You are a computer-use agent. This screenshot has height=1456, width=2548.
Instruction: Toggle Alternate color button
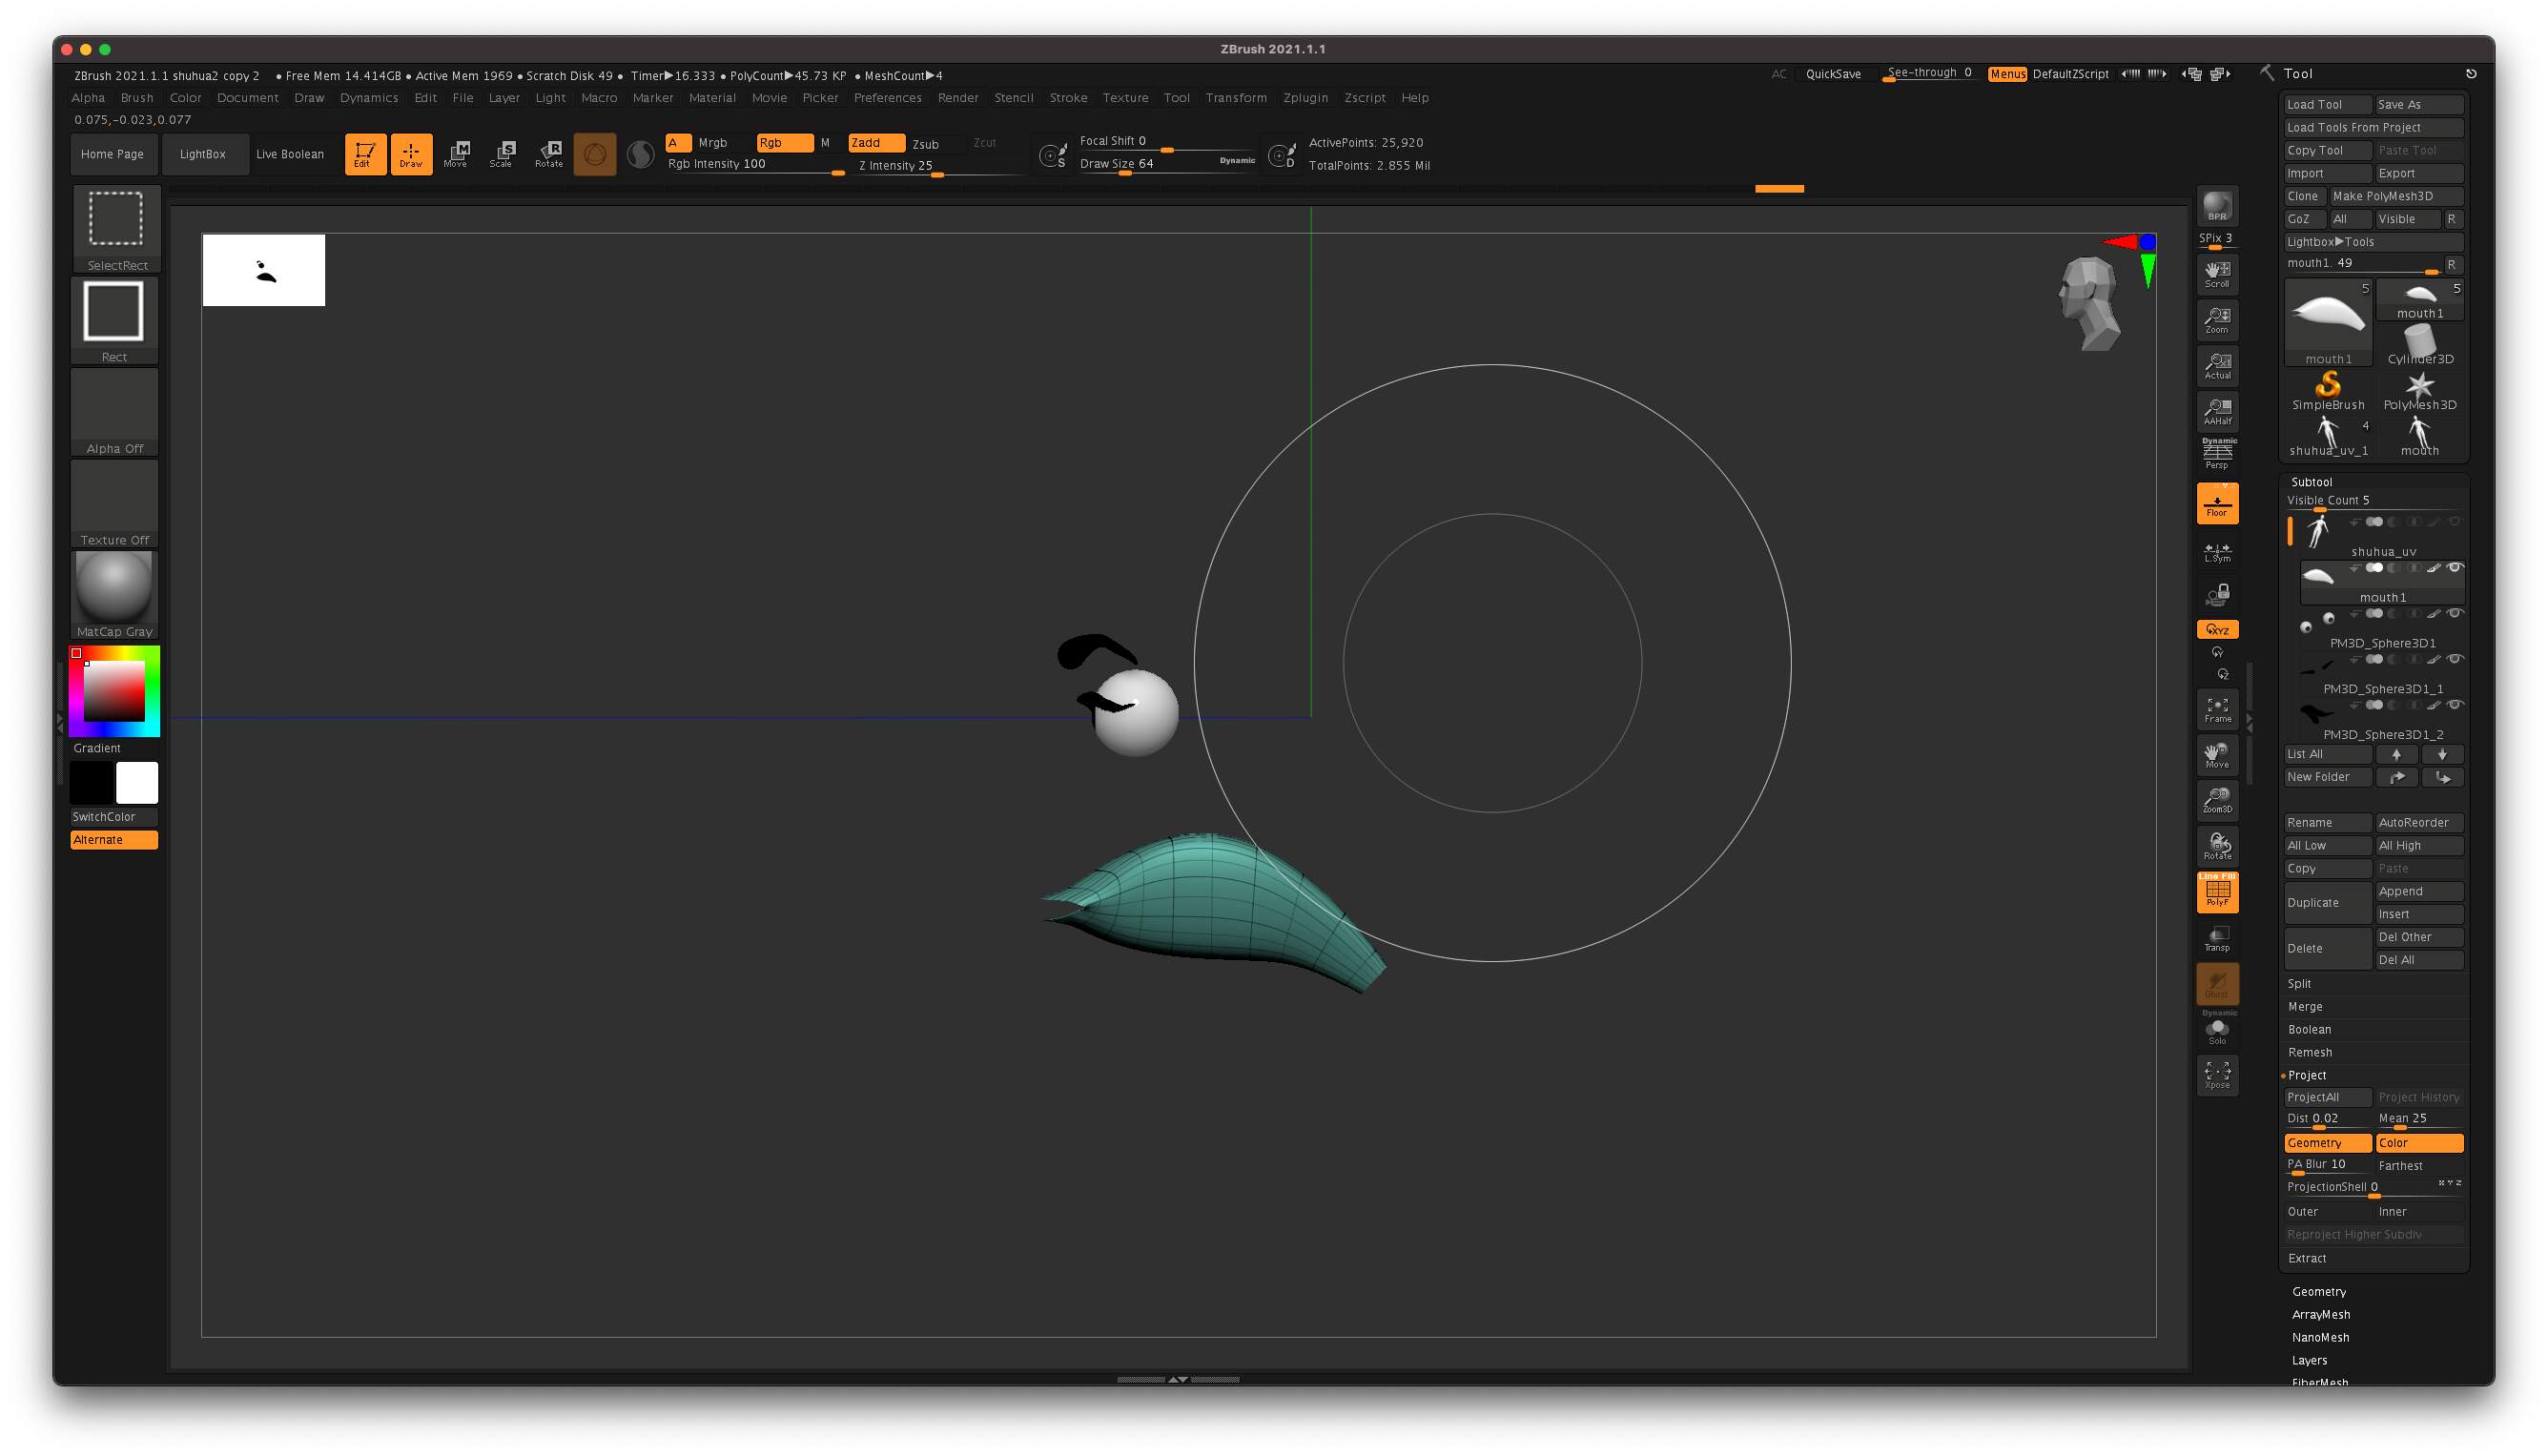click(x=113, y=840)
